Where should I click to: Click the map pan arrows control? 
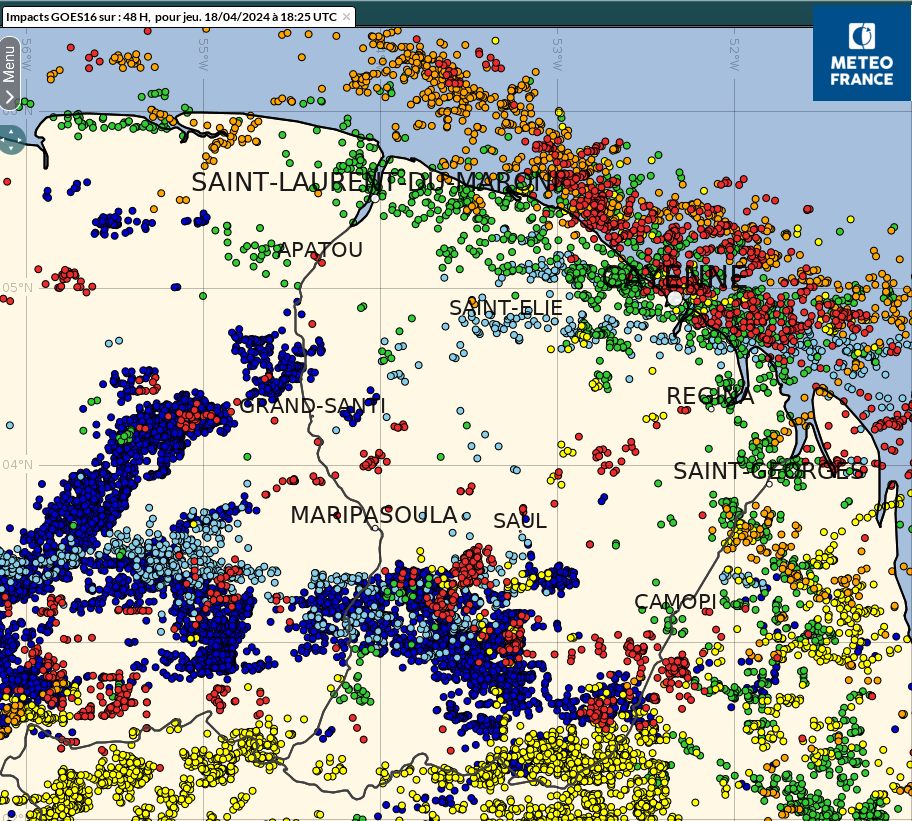click(x=10, y=139)
